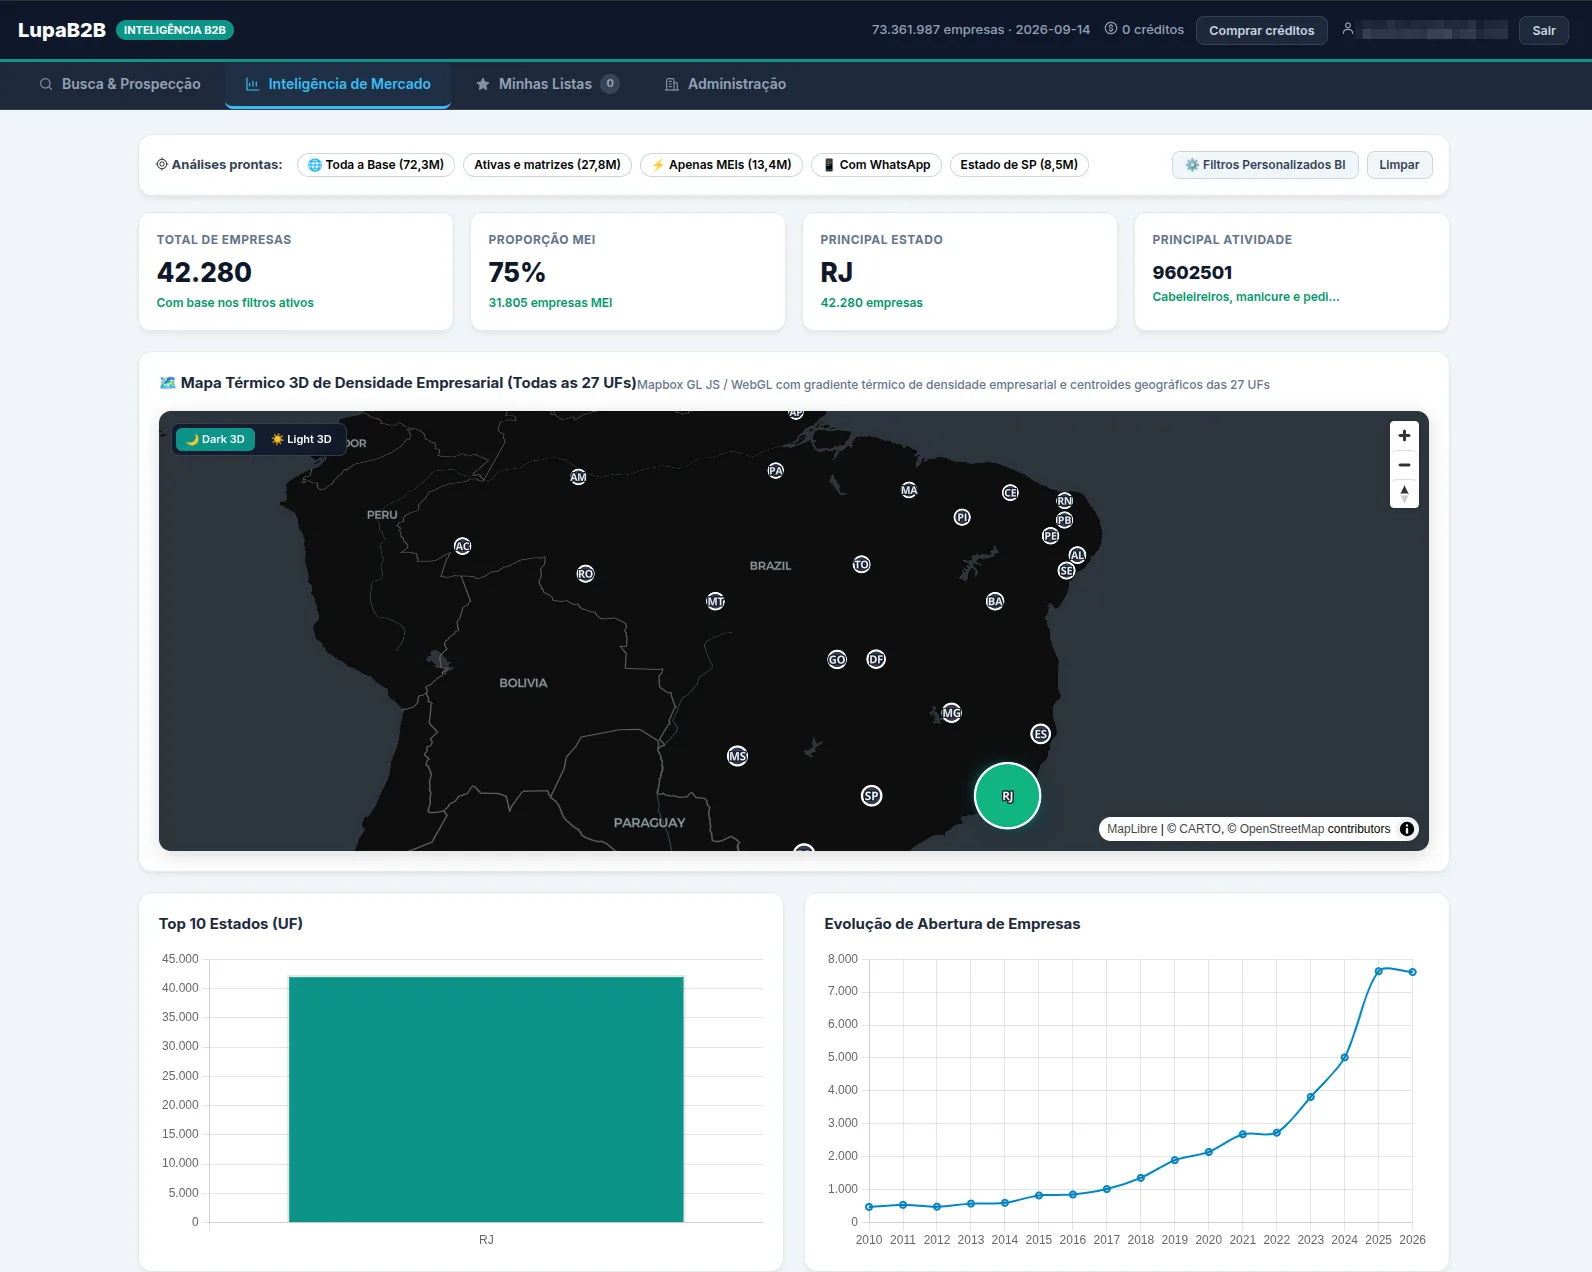Apply the Toda a Base (72,3M) preset
This screenshot has height=1272, width=1592.
[x=376, y=165]
